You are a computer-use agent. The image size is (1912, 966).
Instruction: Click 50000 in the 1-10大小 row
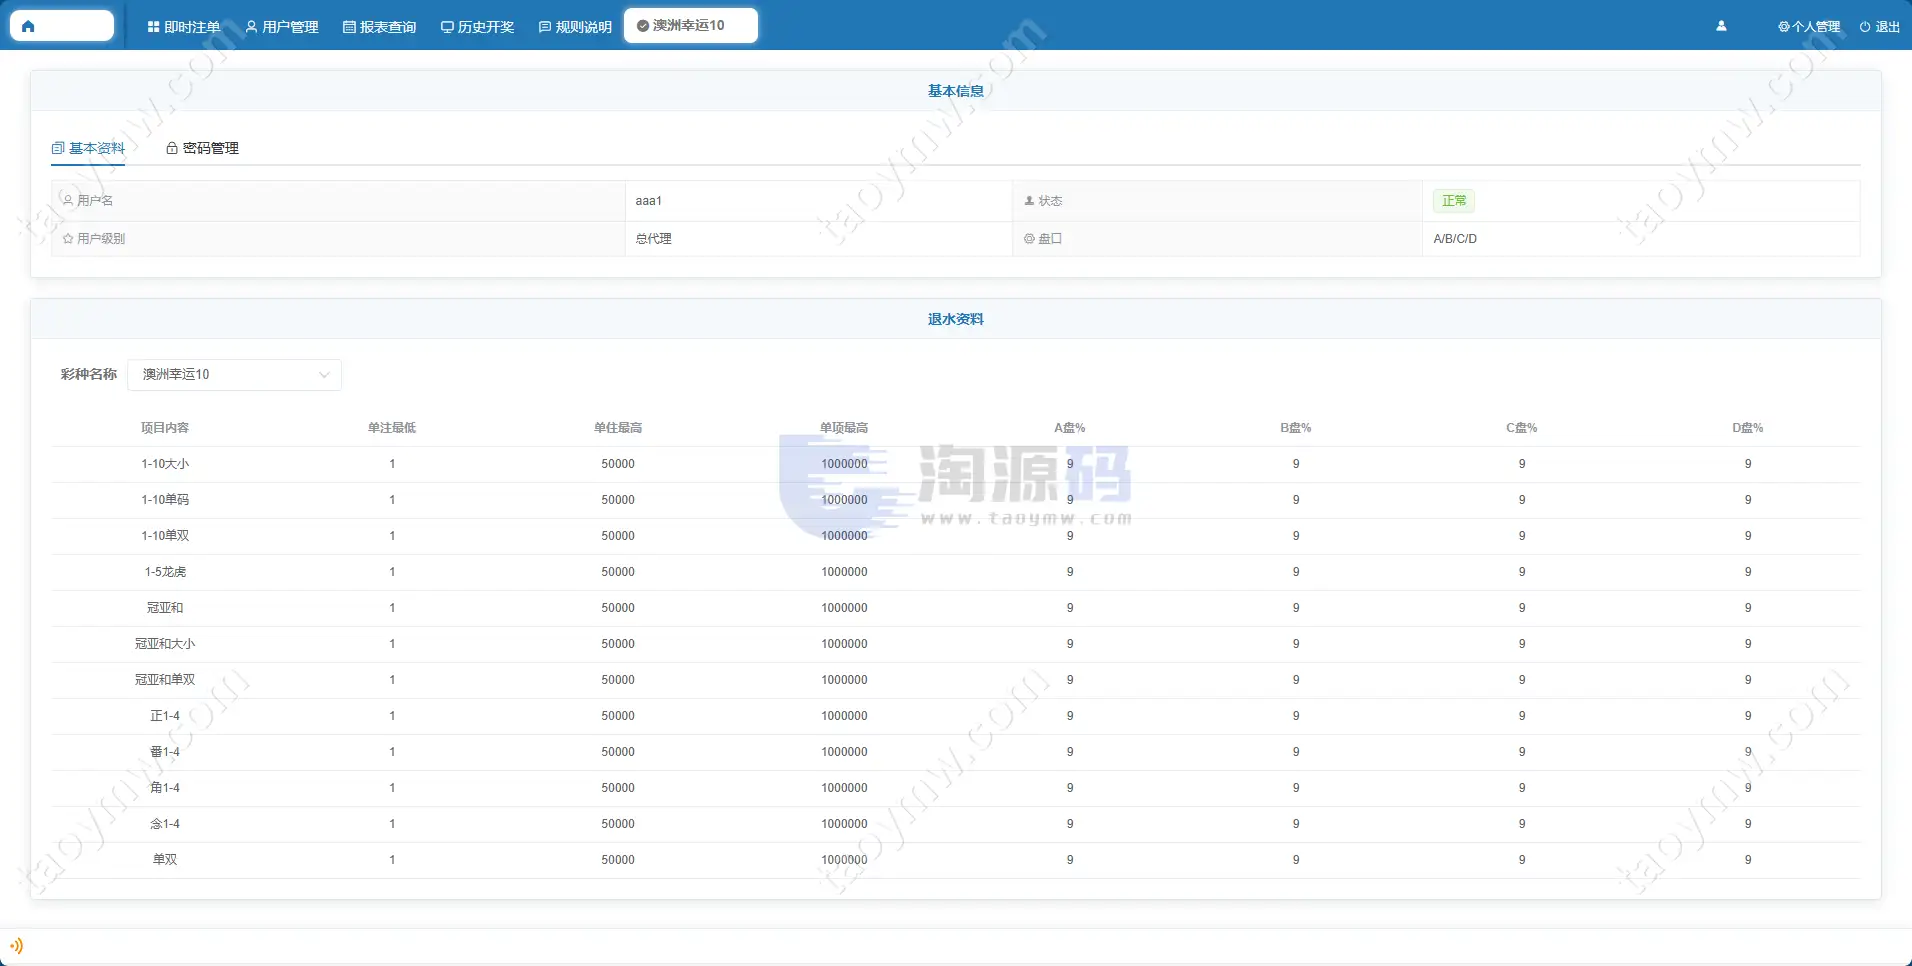618,464
